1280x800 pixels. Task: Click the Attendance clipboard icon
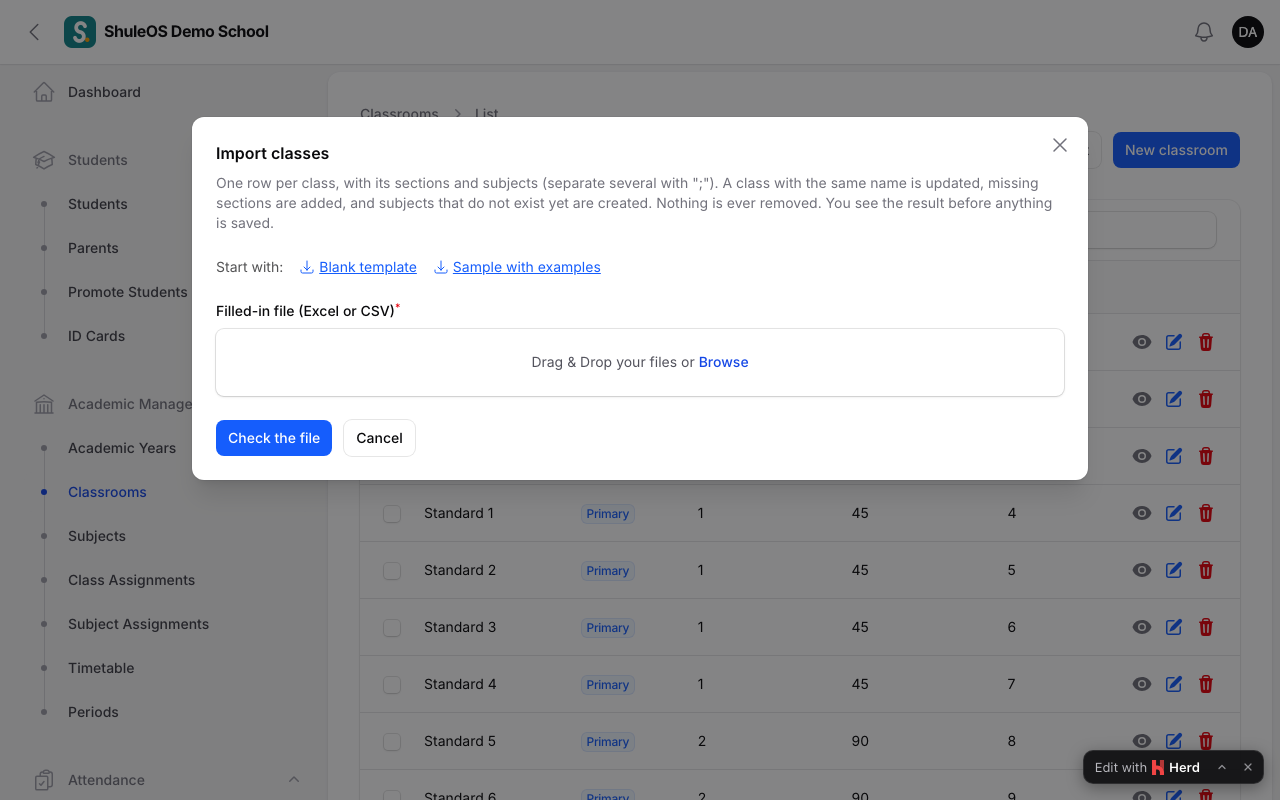click(x=44, y=780)
